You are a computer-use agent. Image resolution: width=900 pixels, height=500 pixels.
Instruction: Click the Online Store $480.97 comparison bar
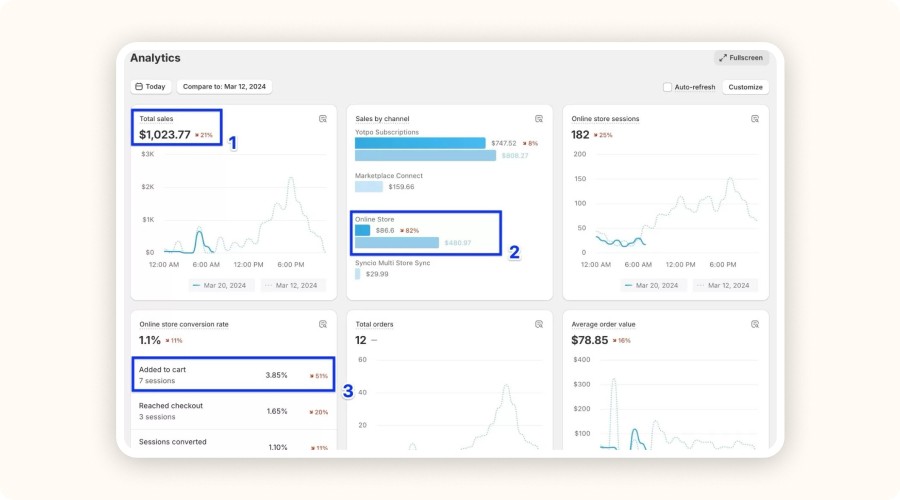coord(397,243)
